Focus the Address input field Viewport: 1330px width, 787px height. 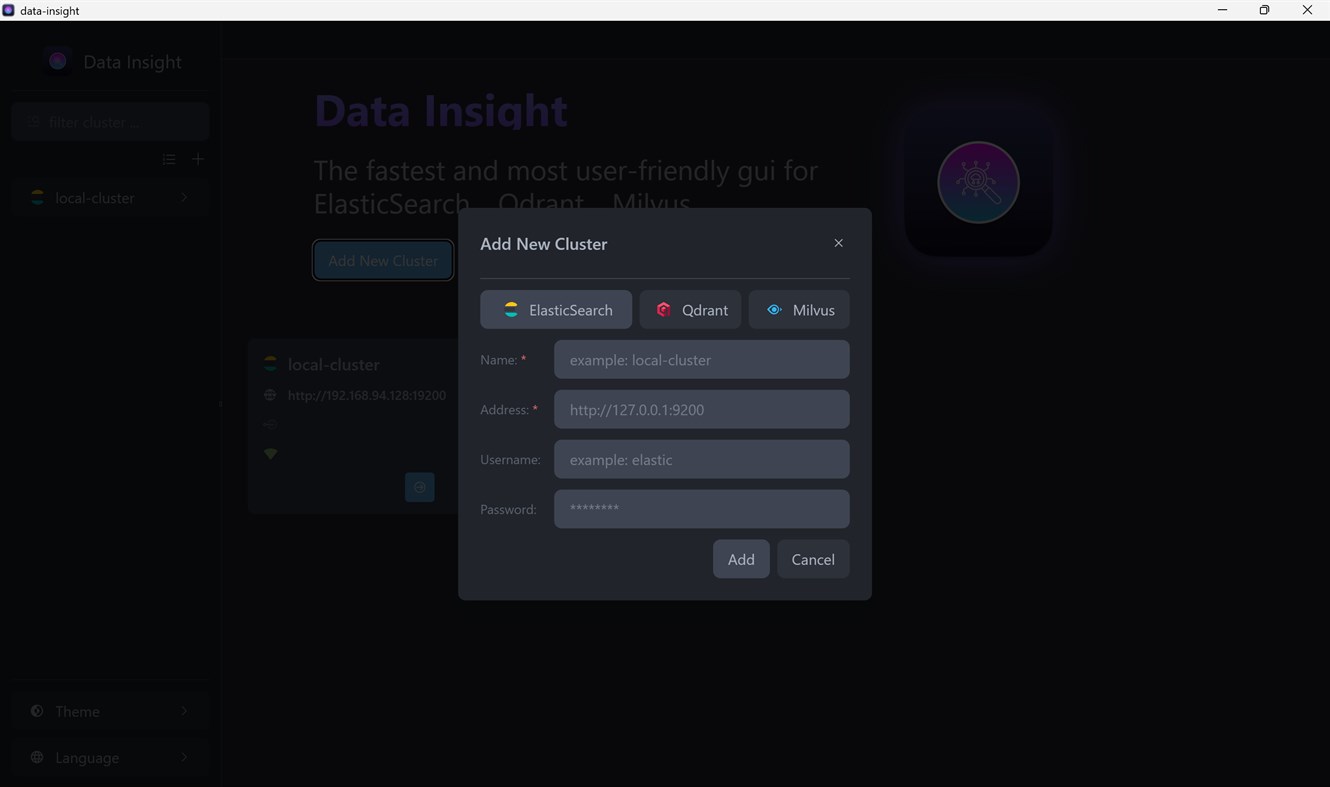point(702,410)
